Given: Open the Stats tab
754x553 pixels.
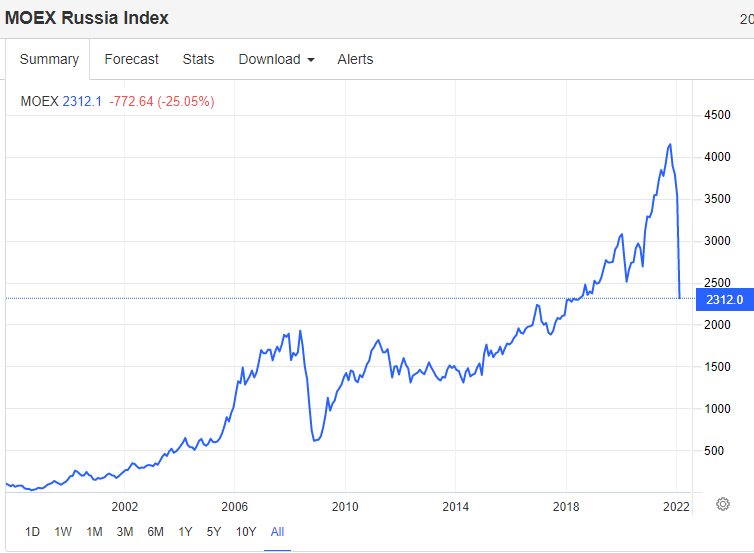Looking at the screenshot, I should click(198, 59).
